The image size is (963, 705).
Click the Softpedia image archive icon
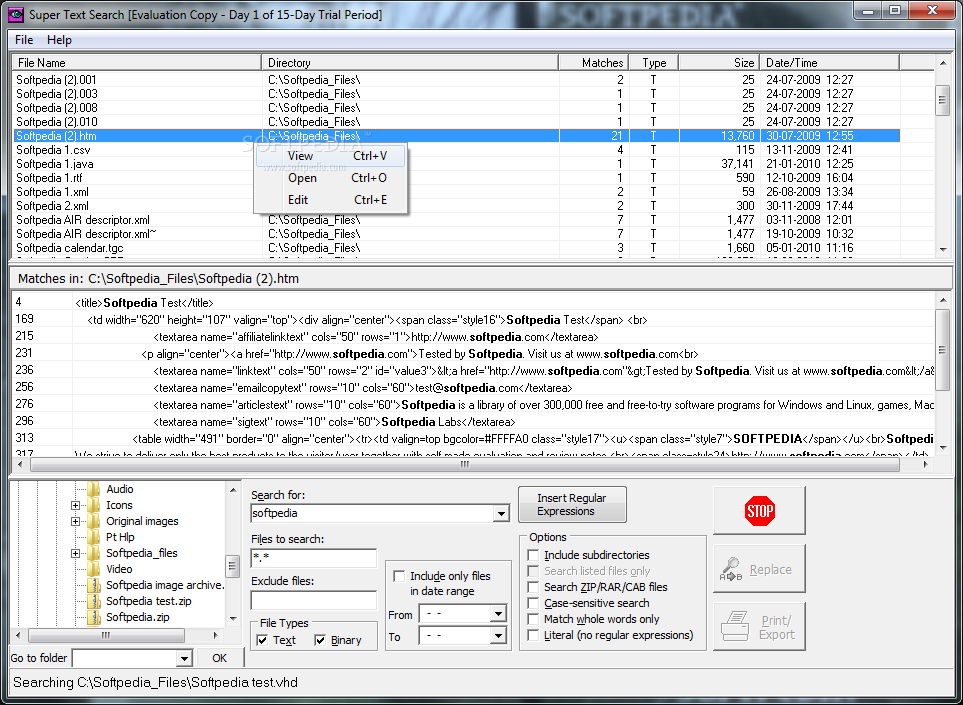click(x=94, y=585)
